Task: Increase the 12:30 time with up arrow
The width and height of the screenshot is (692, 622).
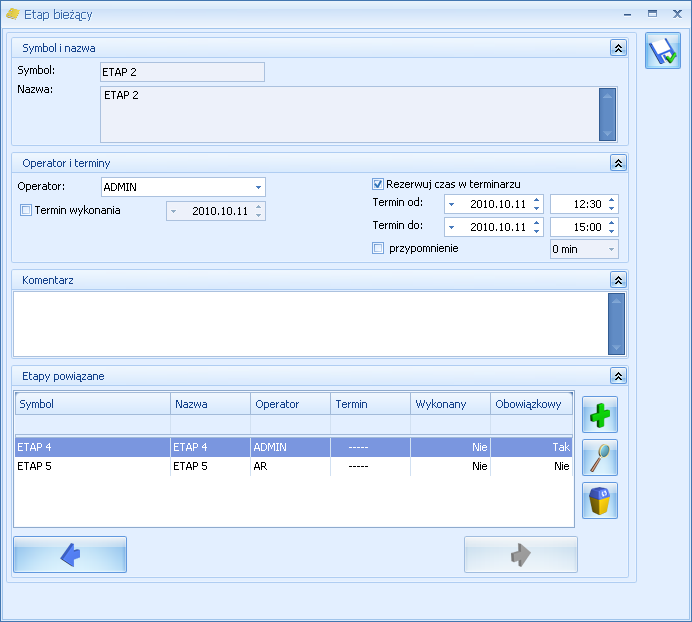Action: tap(611, 200)
